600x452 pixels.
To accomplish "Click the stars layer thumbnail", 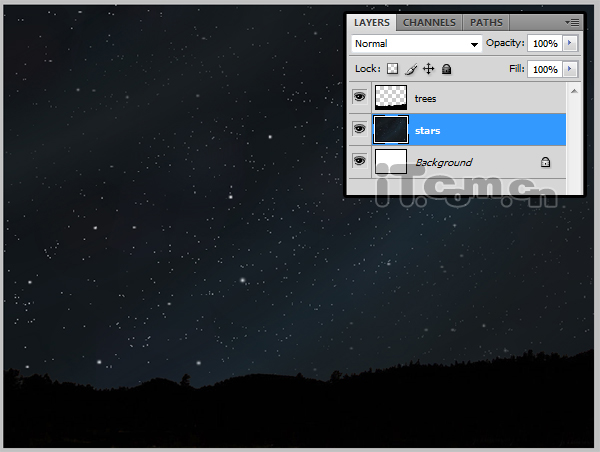I will pyautogui.click(x=391, y=130).
